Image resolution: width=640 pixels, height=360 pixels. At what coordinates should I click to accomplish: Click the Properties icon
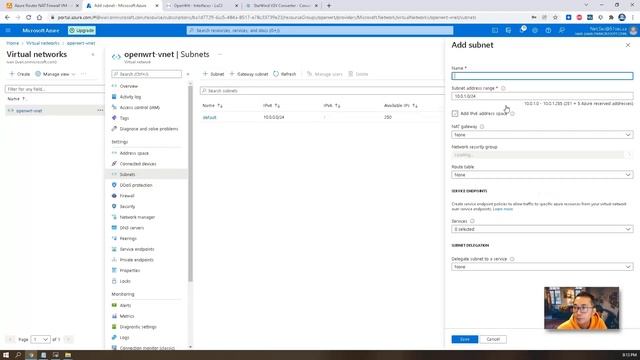pyautogui.click(x=114, y=270)
